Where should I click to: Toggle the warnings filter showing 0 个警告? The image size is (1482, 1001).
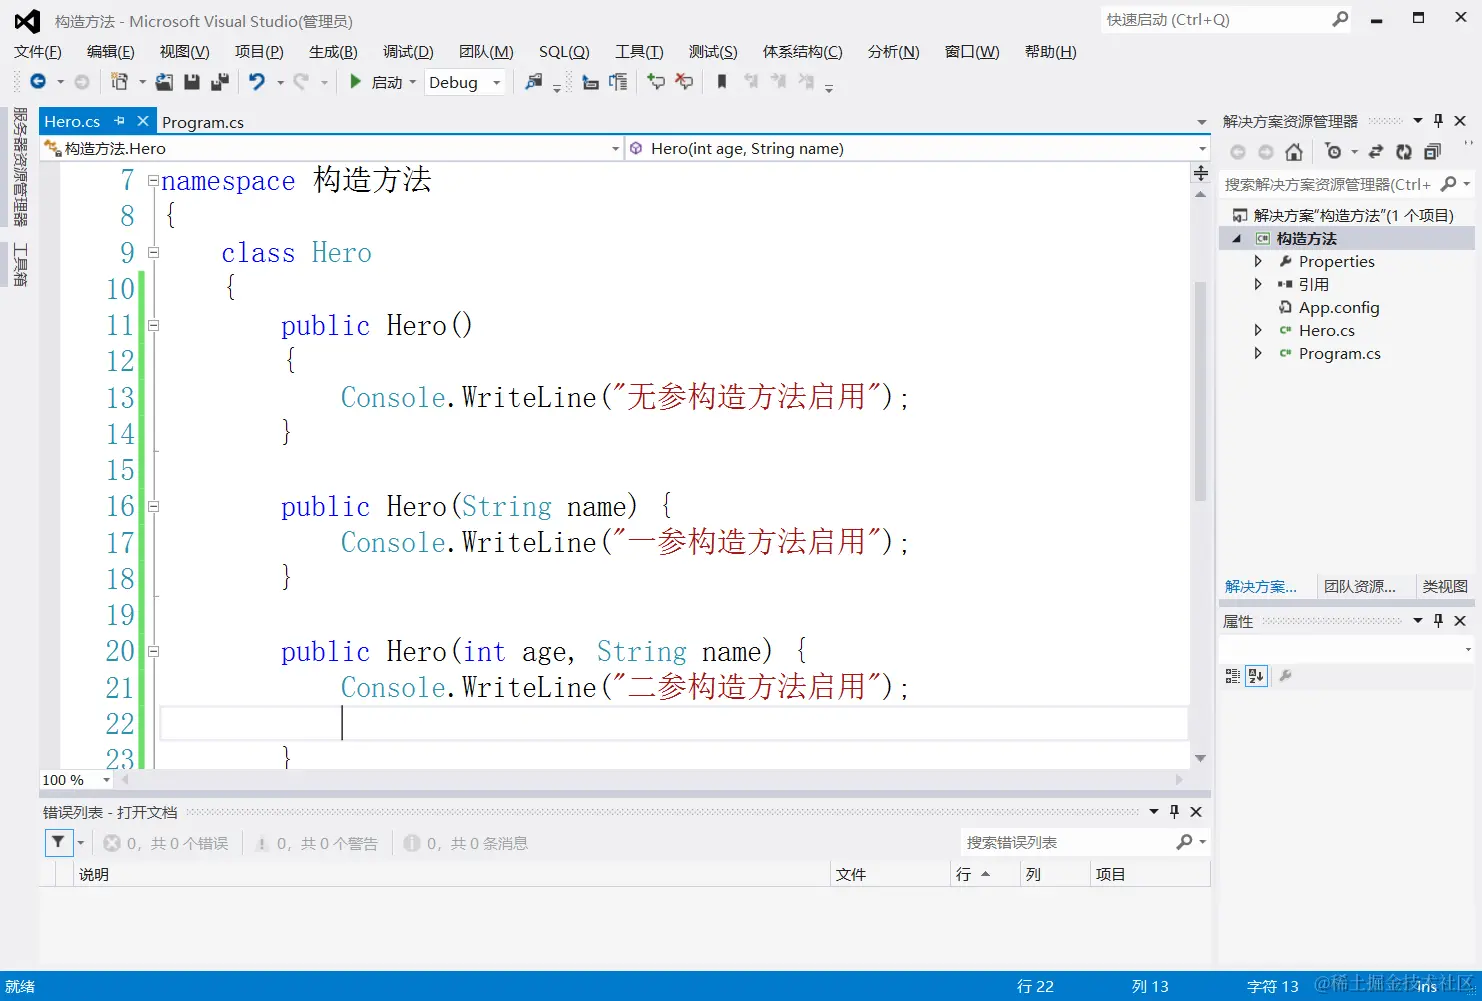[316, 843]
